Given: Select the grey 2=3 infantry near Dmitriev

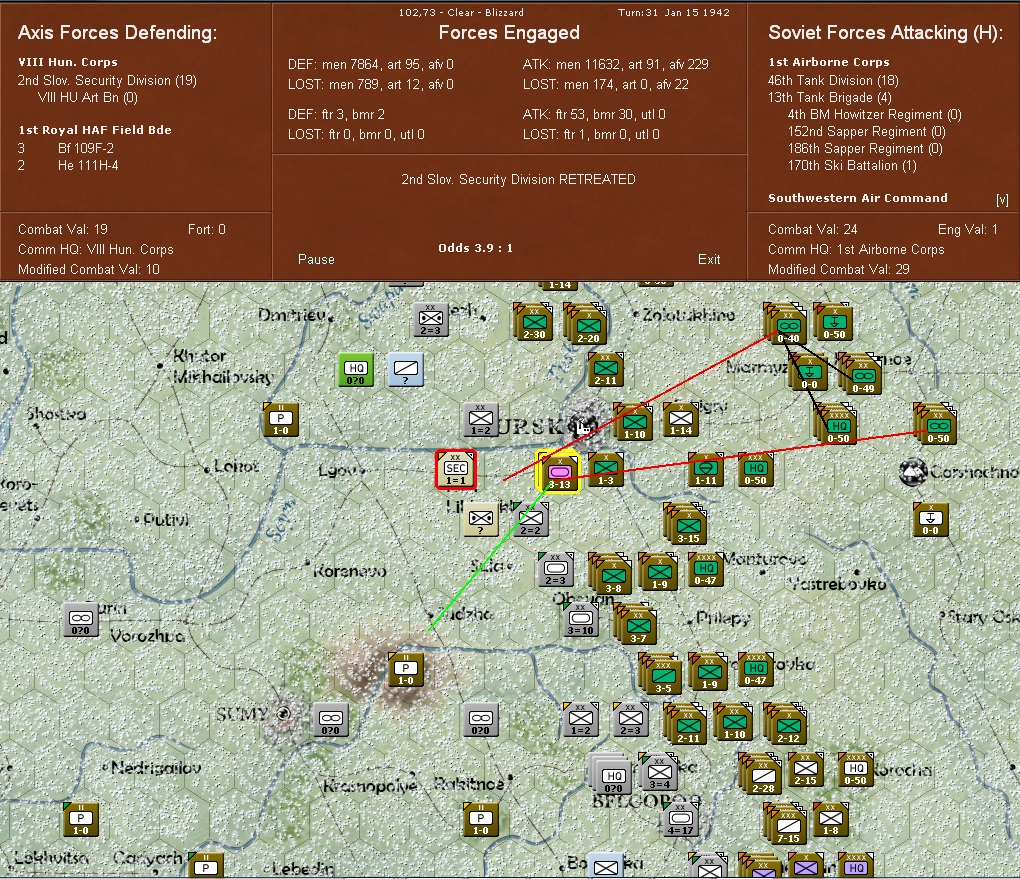Looking at the screenshot, I should (x=431, y=319).
